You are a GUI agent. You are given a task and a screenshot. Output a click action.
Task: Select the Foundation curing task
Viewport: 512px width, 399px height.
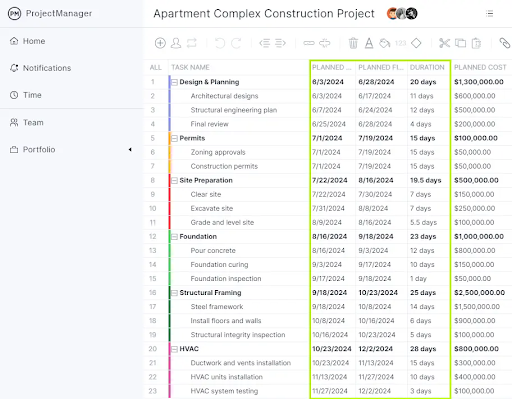click(219, 265)
